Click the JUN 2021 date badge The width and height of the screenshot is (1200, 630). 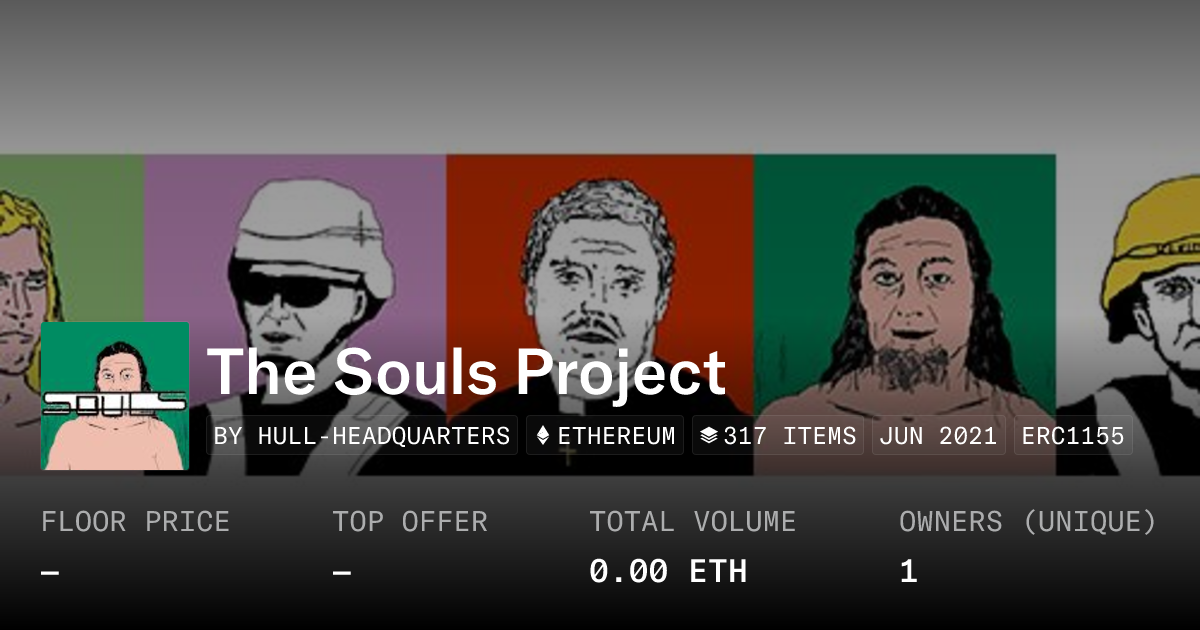[x=938, y=436]
